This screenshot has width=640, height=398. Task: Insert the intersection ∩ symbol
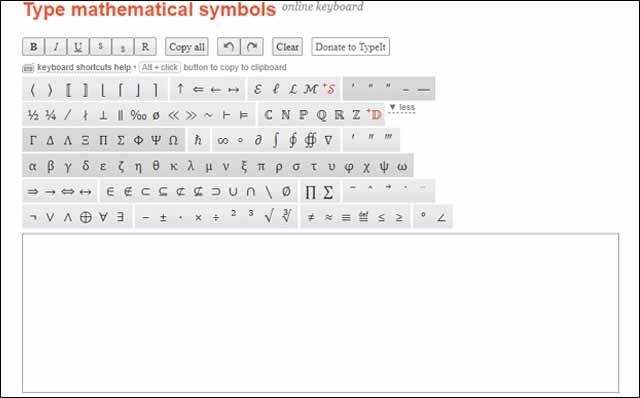click(251, 191)
